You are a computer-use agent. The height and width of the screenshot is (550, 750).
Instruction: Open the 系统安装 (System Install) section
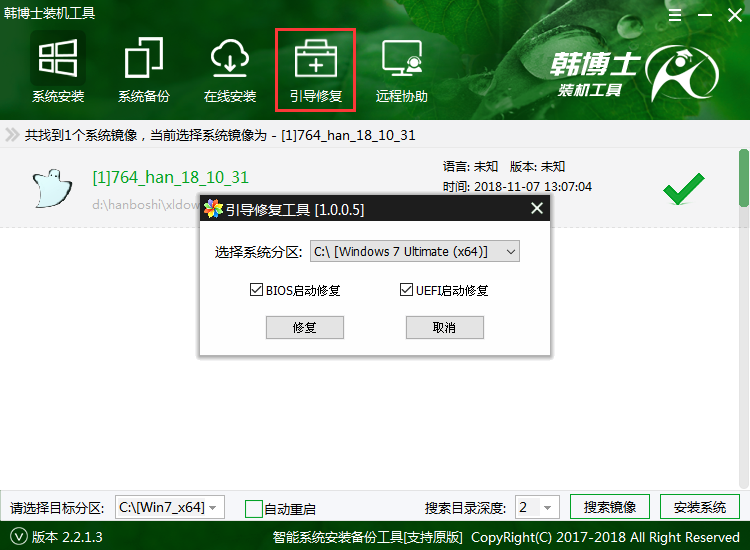pos(58,68)
